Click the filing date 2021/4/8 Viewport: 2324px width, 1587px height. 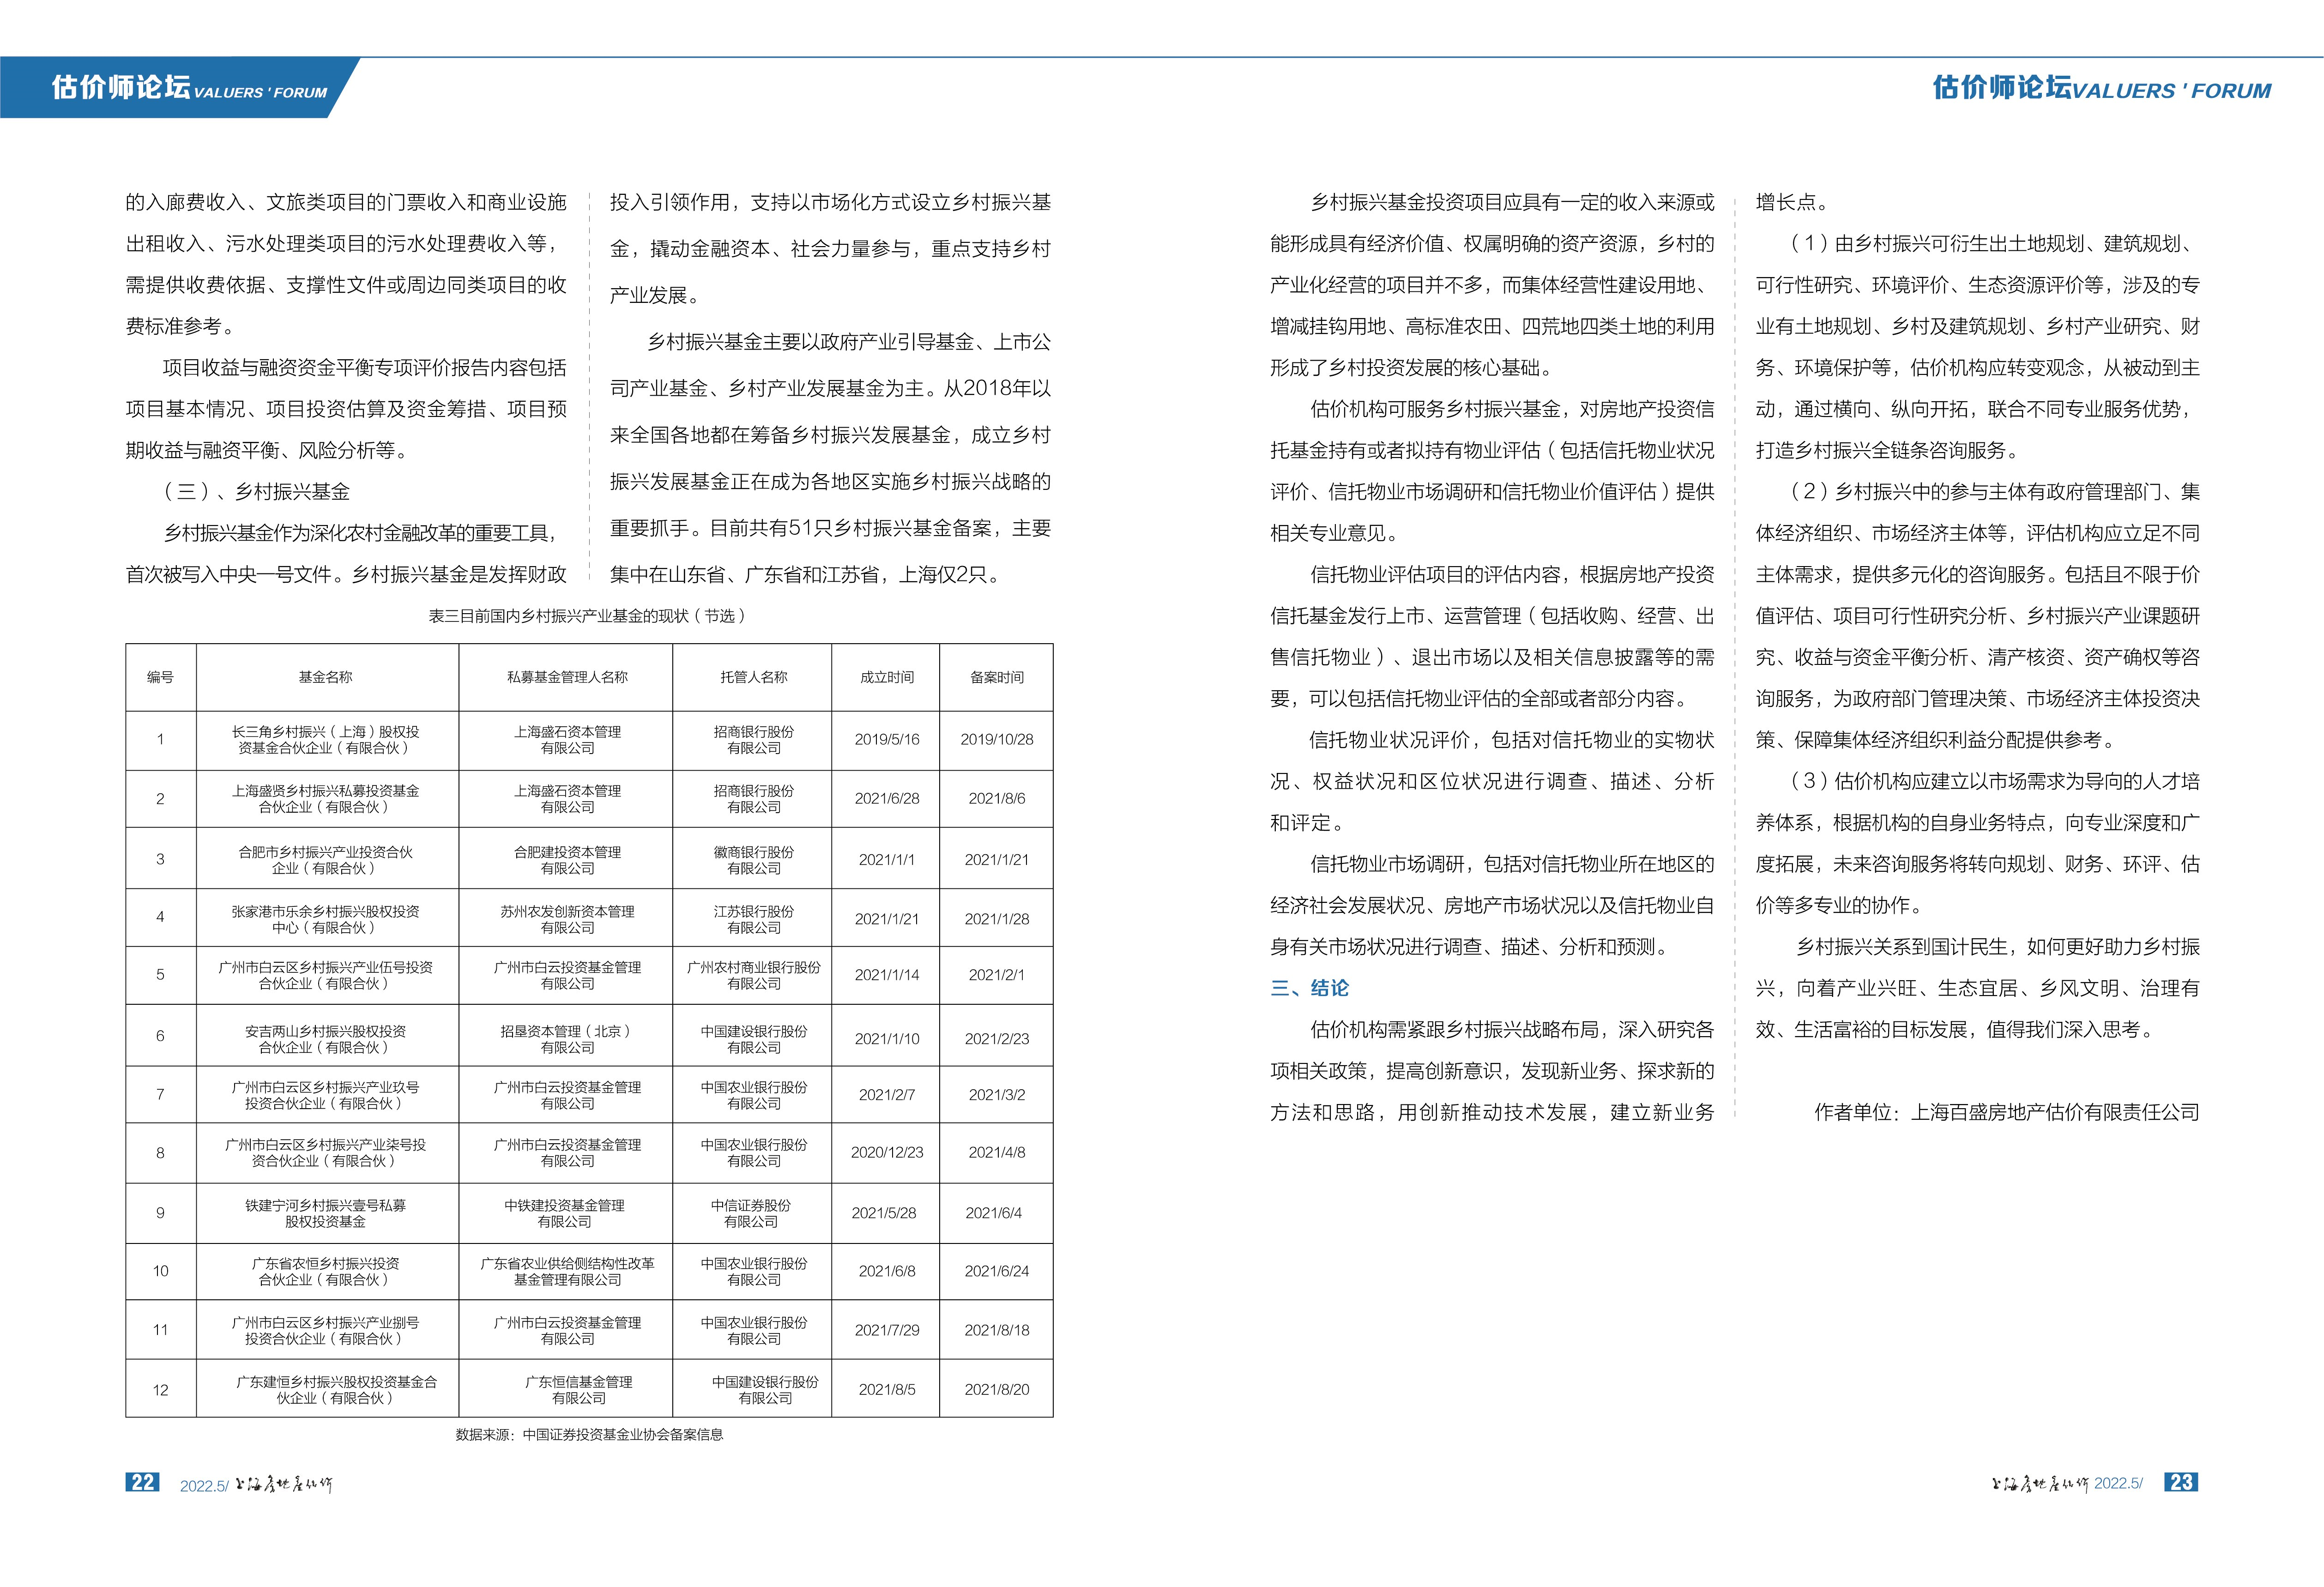(x=997, y=1153)
